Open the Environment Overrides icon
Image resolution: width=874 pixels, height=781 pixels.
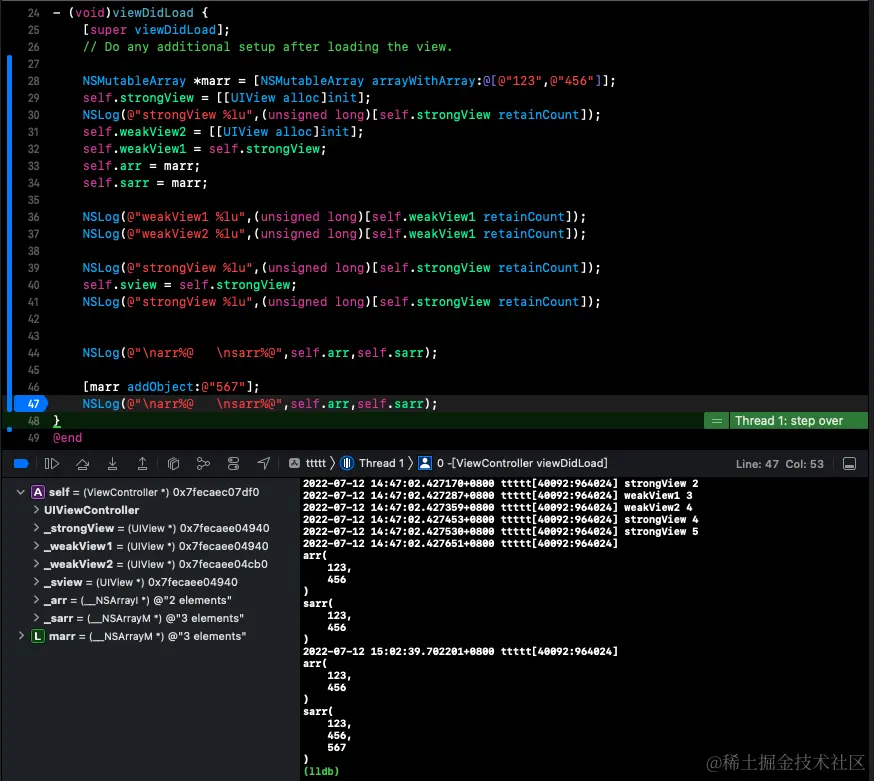coord(234,463)
